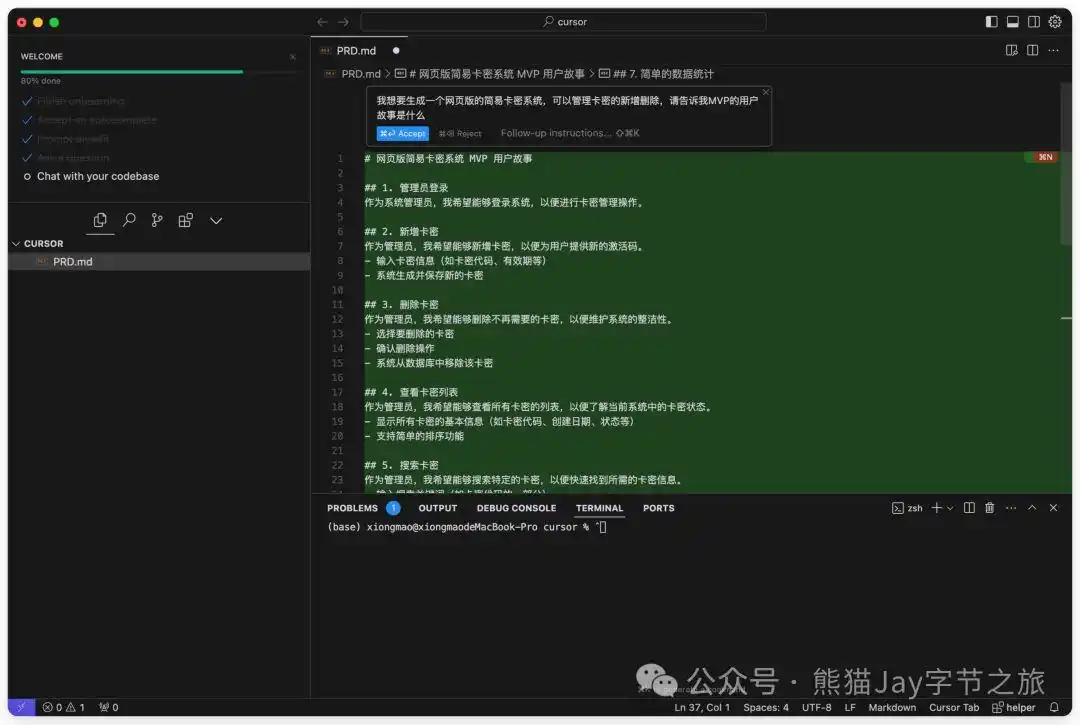This screenshot has width=1080, height=725.
Task: Open the Extensions panel icon
Action: (x=185, y=220)
